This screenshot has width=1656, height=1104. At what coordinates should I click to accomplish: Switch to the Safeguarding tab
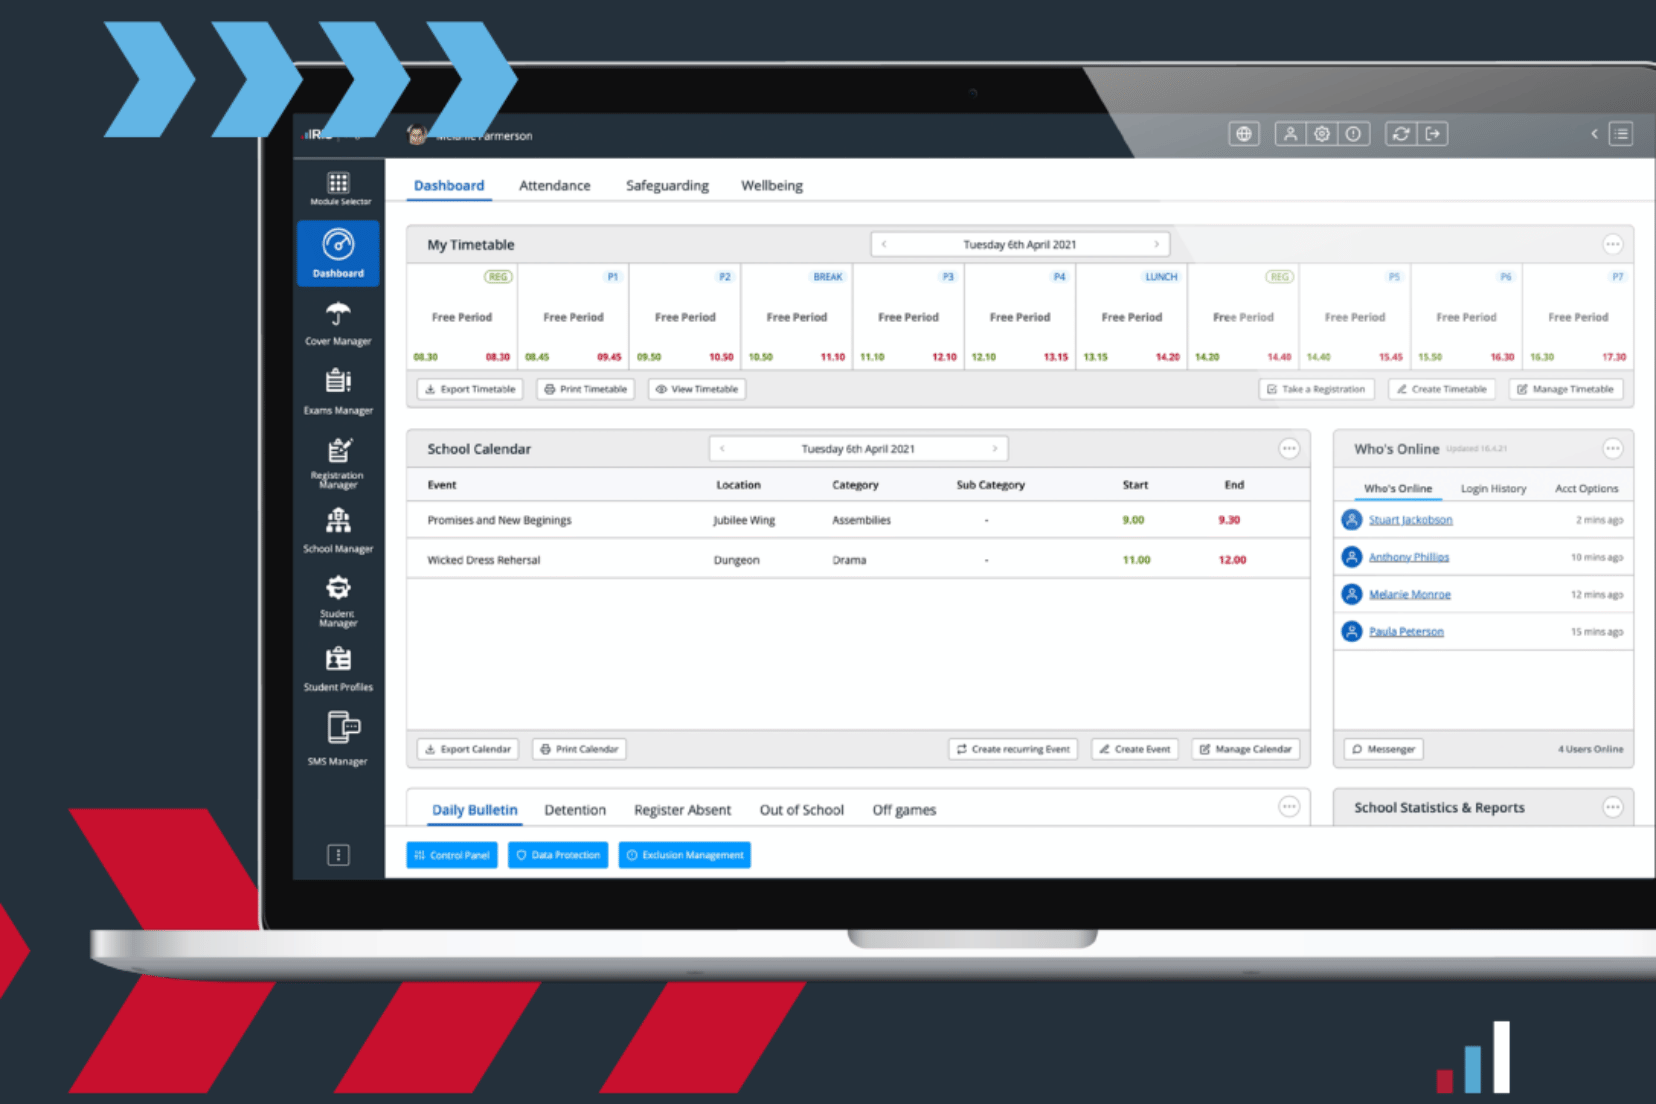(666, 185)
